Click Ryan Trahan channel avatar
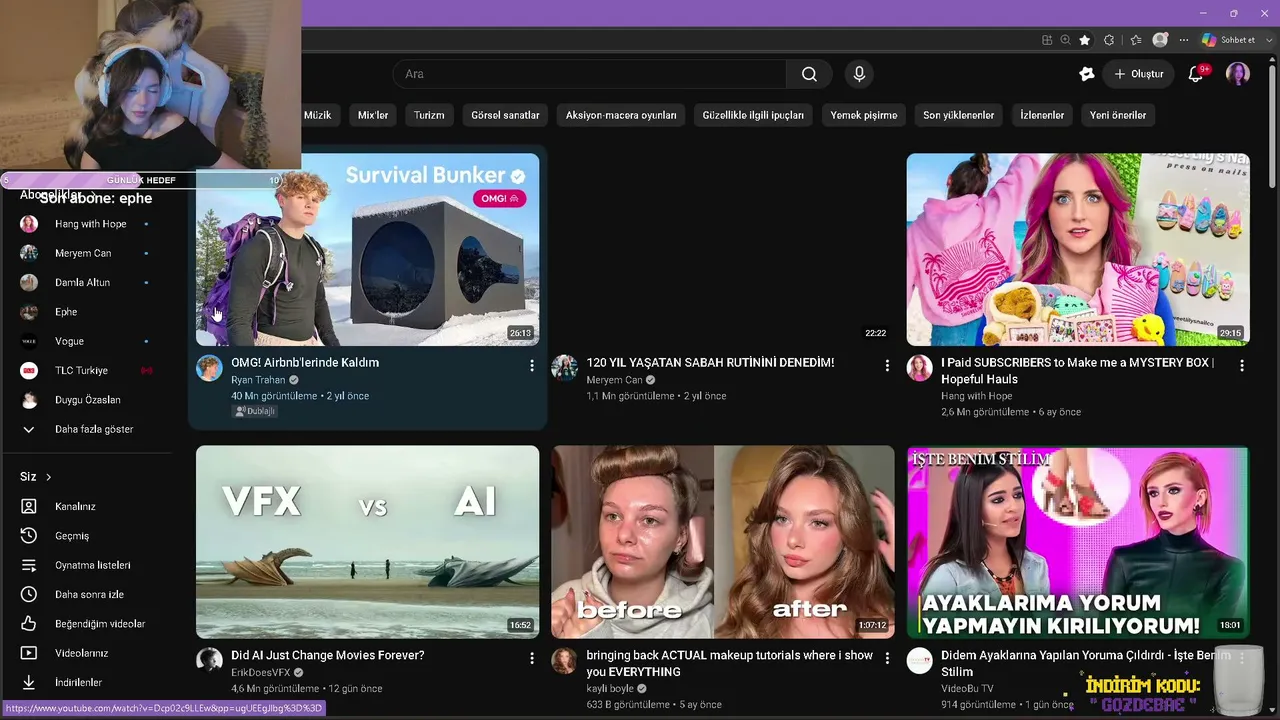The height and width of the screenshot is (720, 1280). point(209,368)
